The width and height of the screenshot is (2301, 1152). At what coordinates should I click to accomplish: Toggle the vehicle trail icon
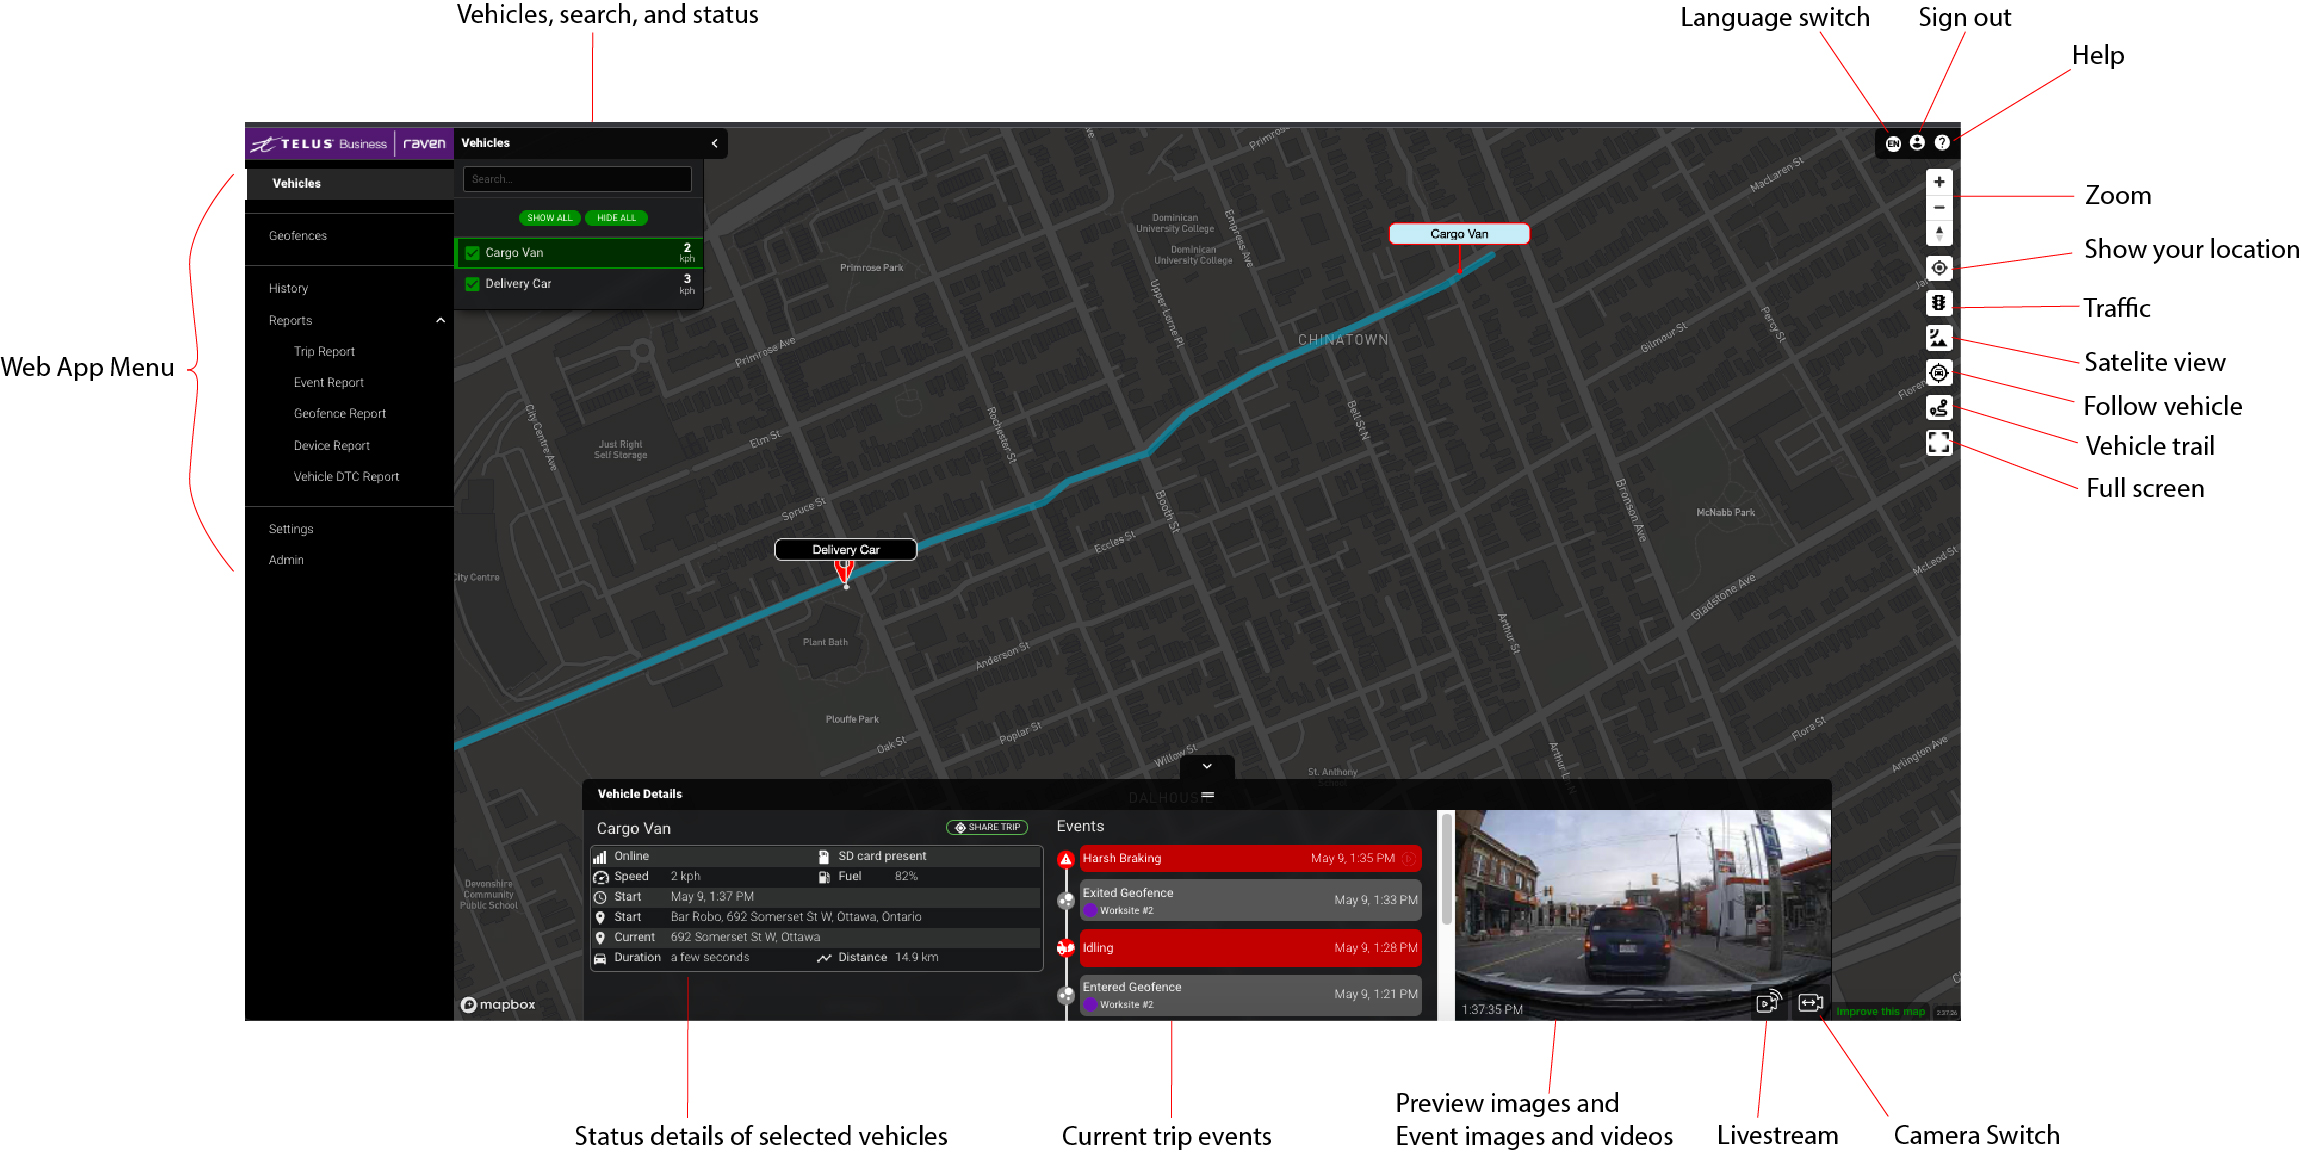pos(1939,408)
